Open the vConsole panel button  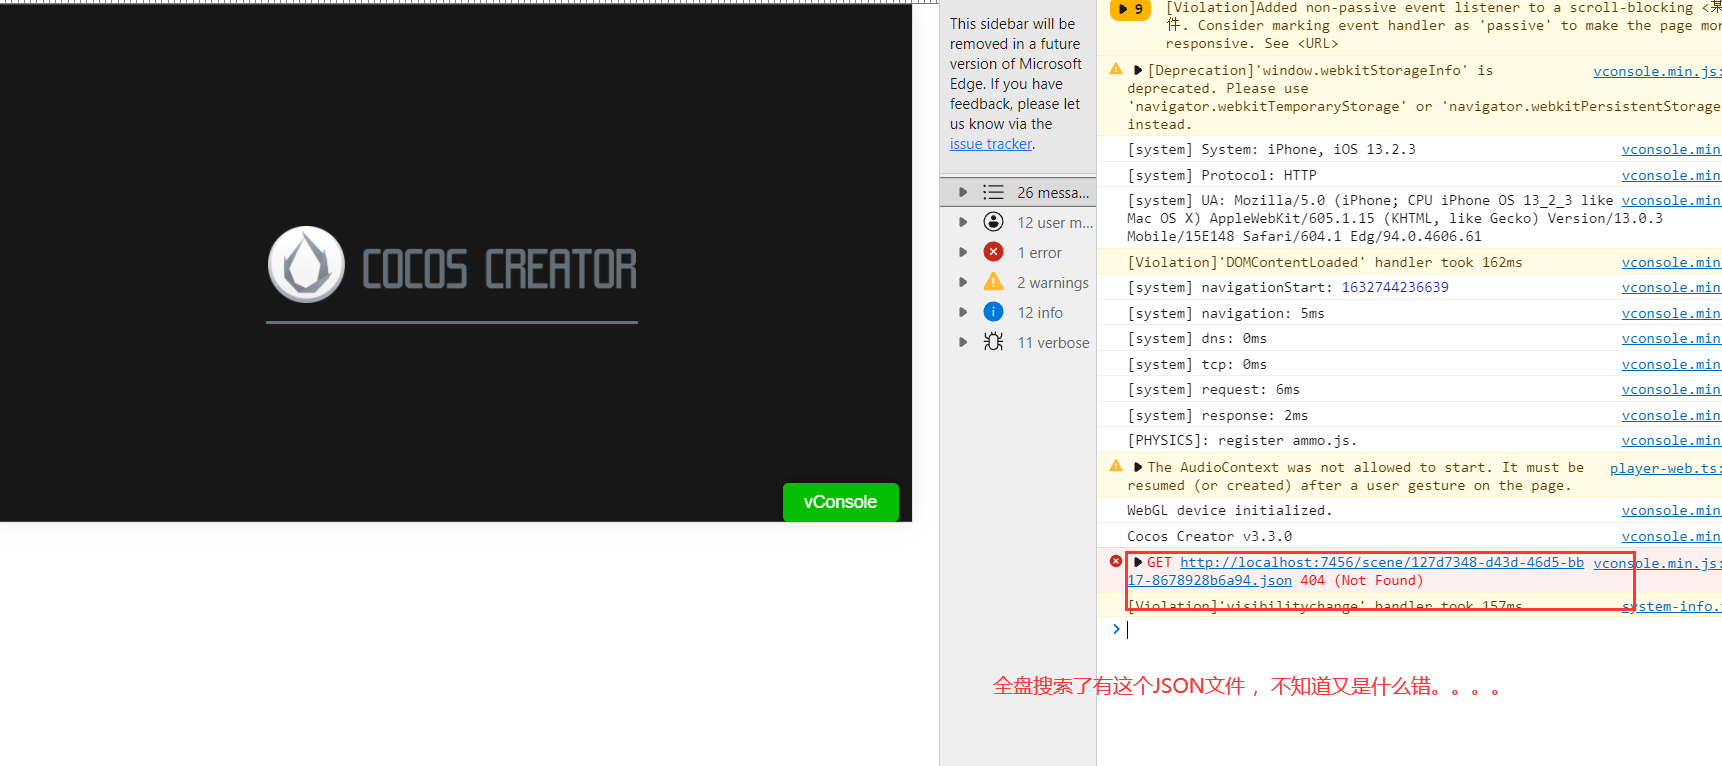(x=840, y=502)
